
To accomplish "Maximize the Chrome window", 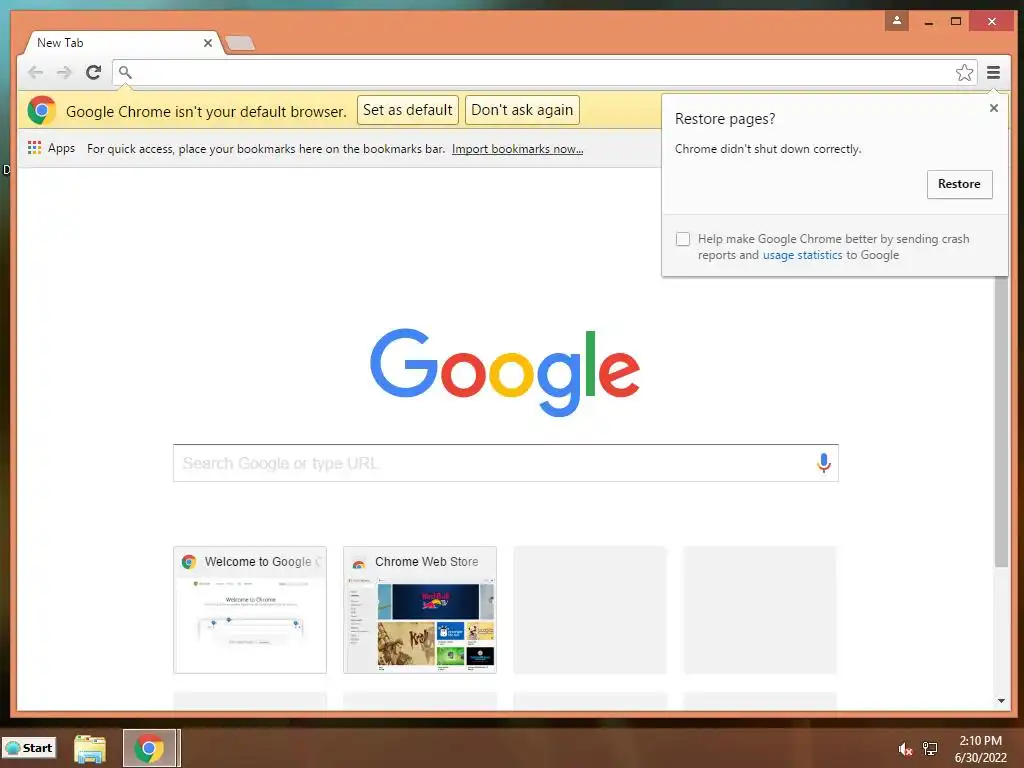I will click(955, 22).
